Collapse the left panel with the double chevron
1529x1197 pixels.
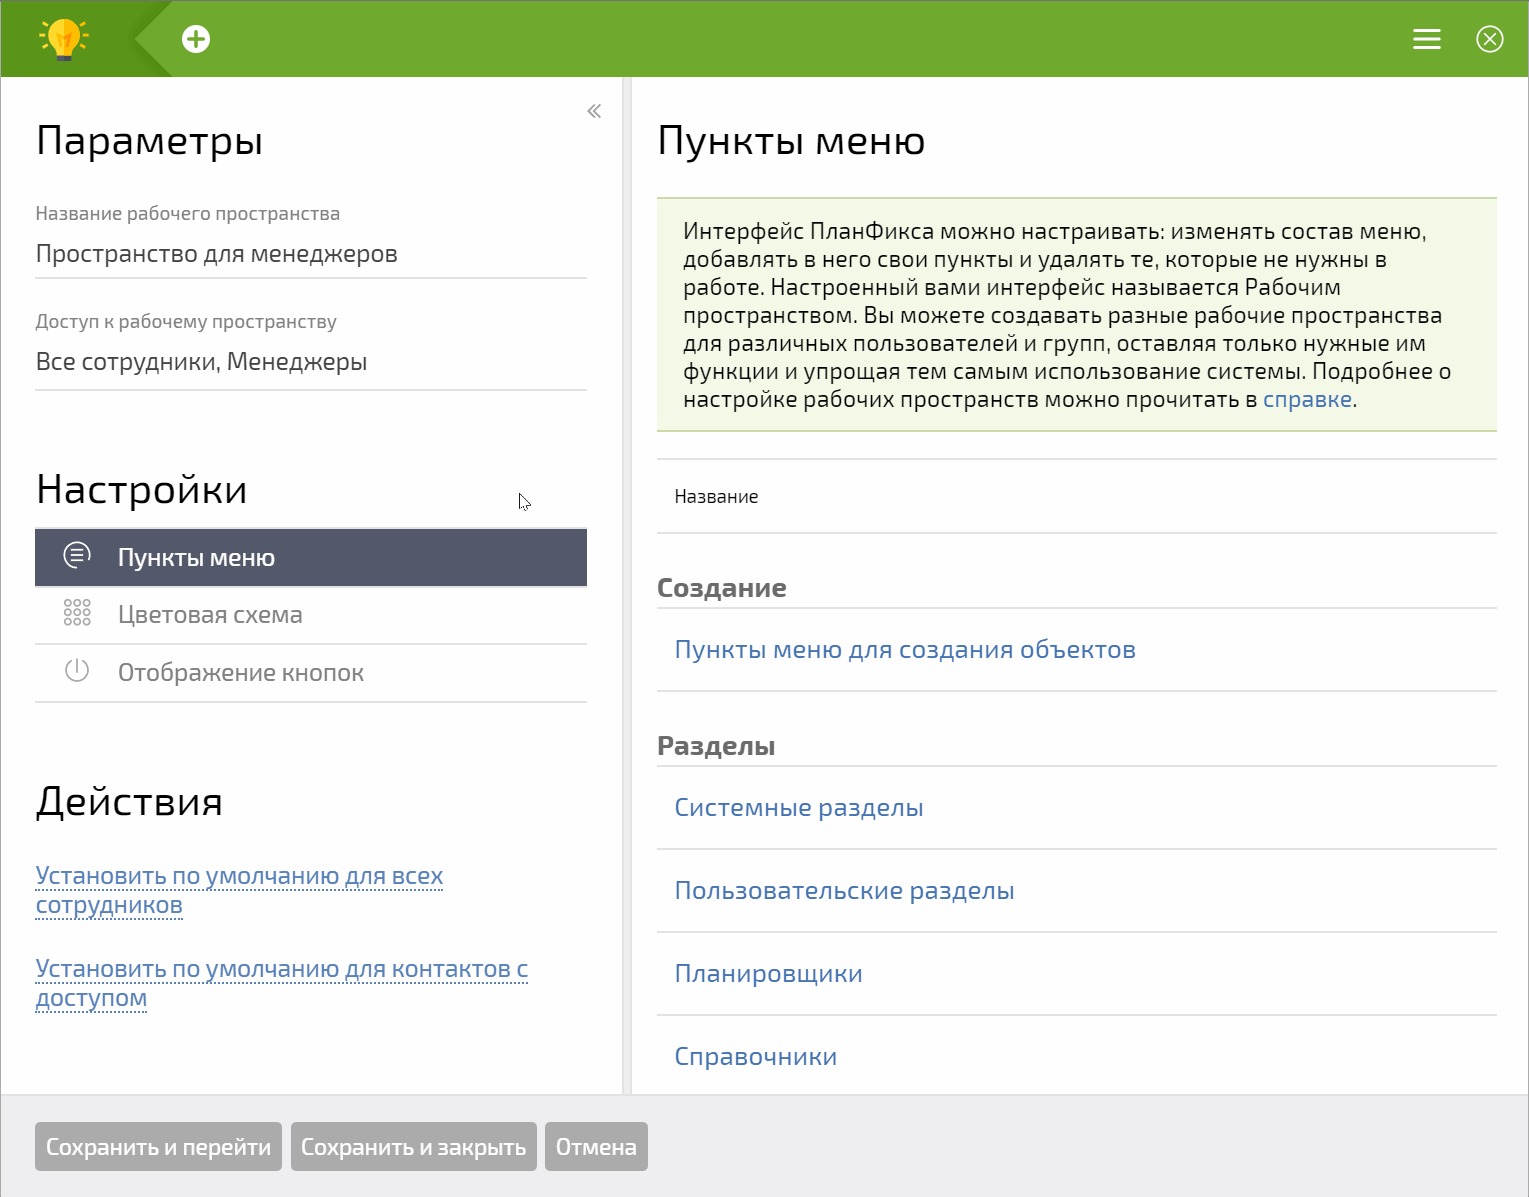(594, 111)
